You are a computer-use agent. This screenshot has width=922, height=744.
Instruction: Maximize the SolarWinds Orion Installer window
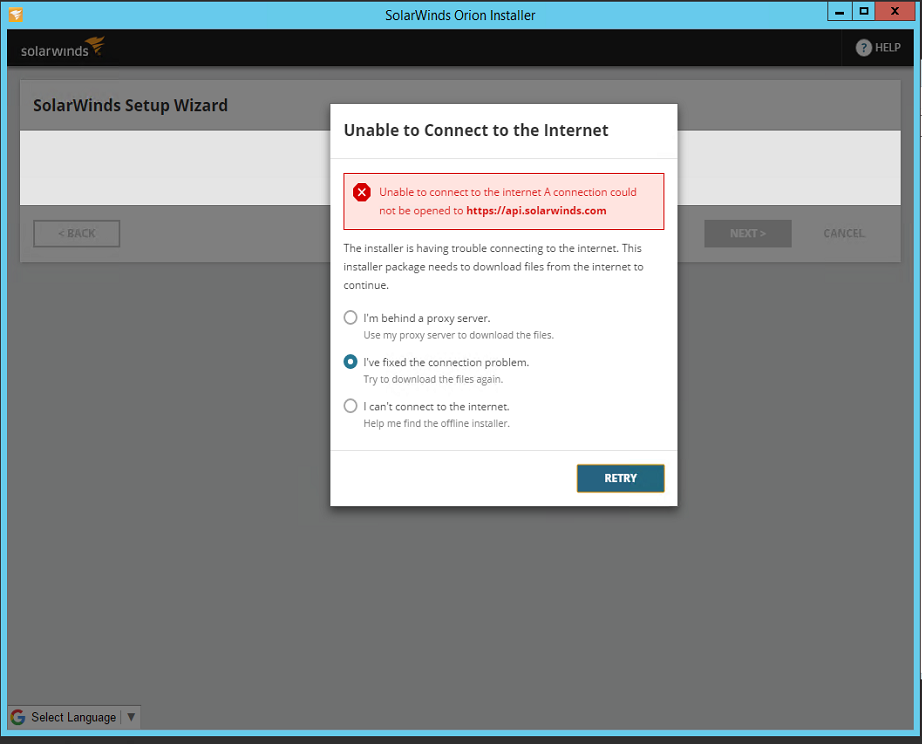(863, 12)
